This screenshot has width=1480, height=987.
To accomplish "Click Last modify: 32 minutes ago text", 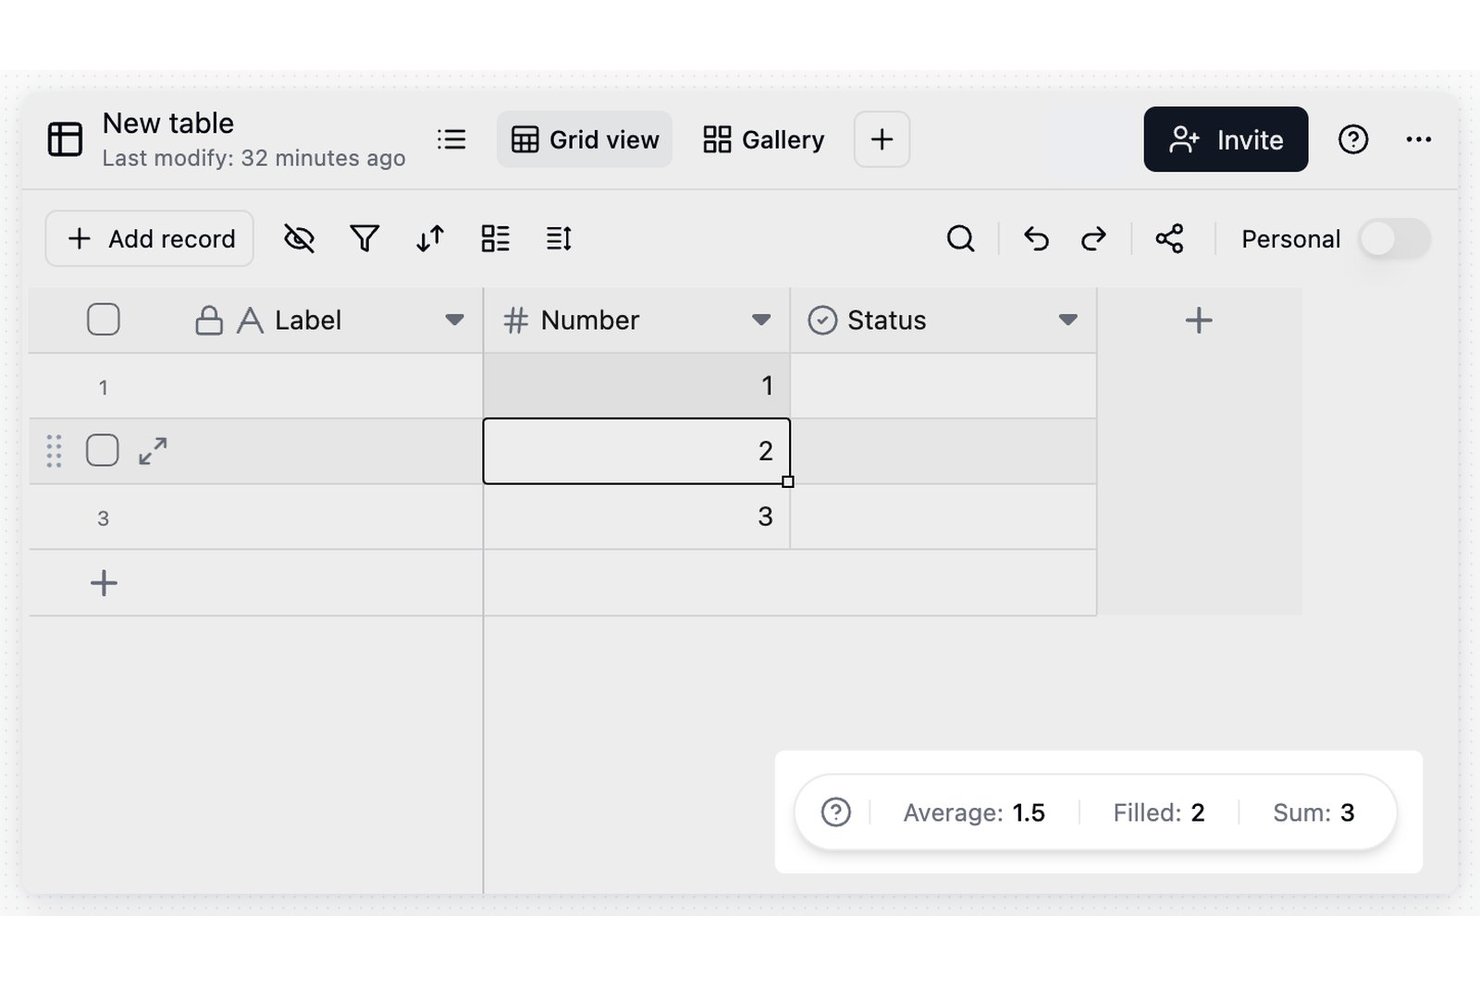I will coord(254,158).
